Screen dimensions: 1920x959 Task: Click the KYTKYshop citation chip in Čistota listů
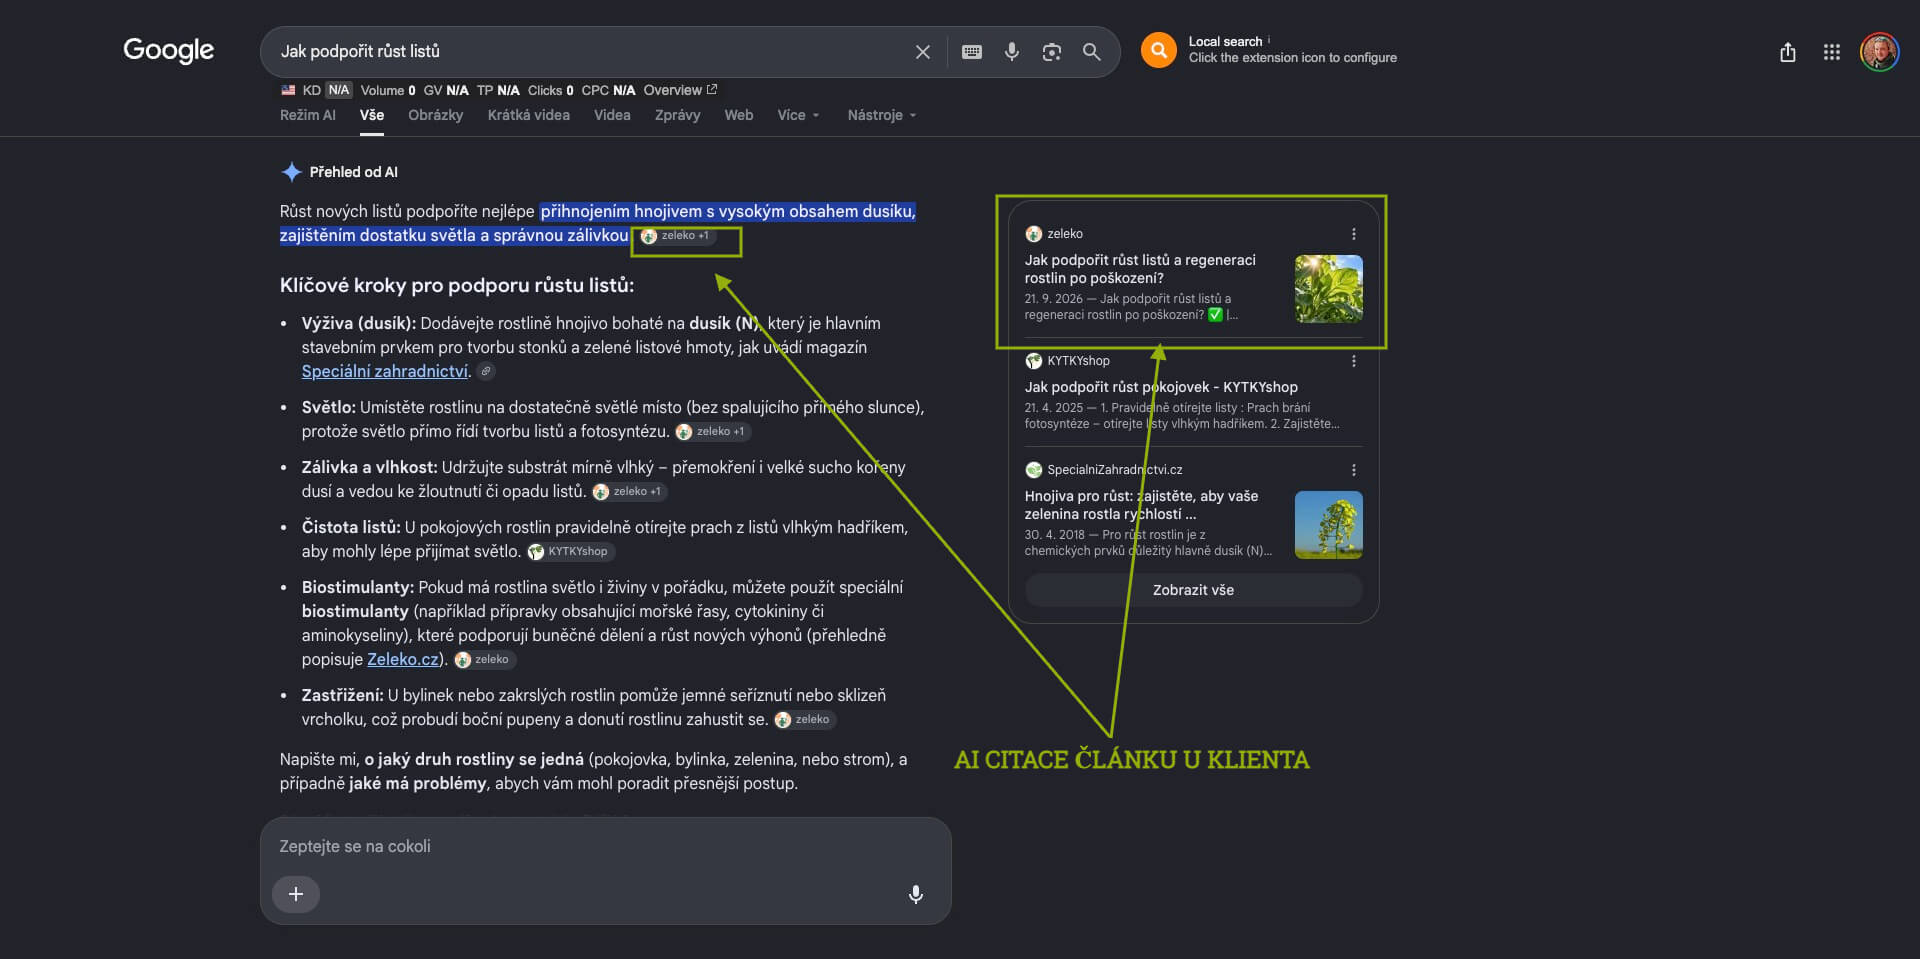(570, 552)
